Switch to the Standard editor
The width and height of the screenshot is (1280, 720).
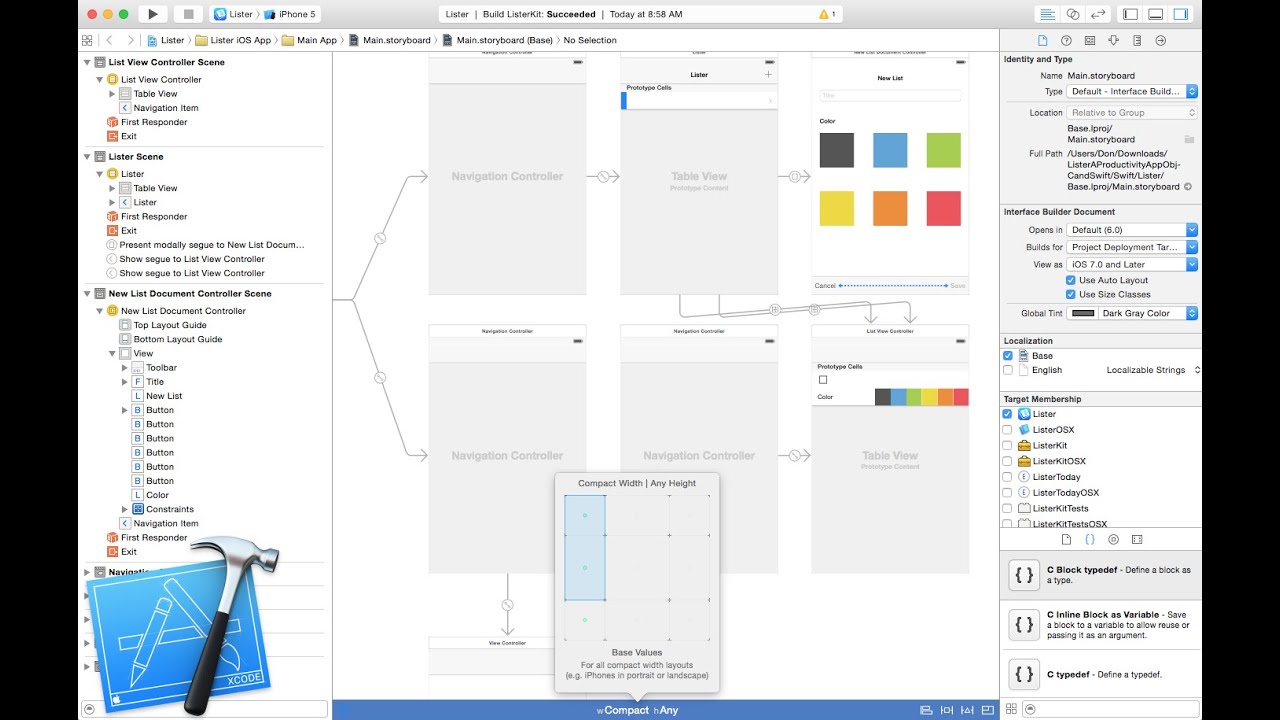pyautogui.click(x=1048, y=14)
